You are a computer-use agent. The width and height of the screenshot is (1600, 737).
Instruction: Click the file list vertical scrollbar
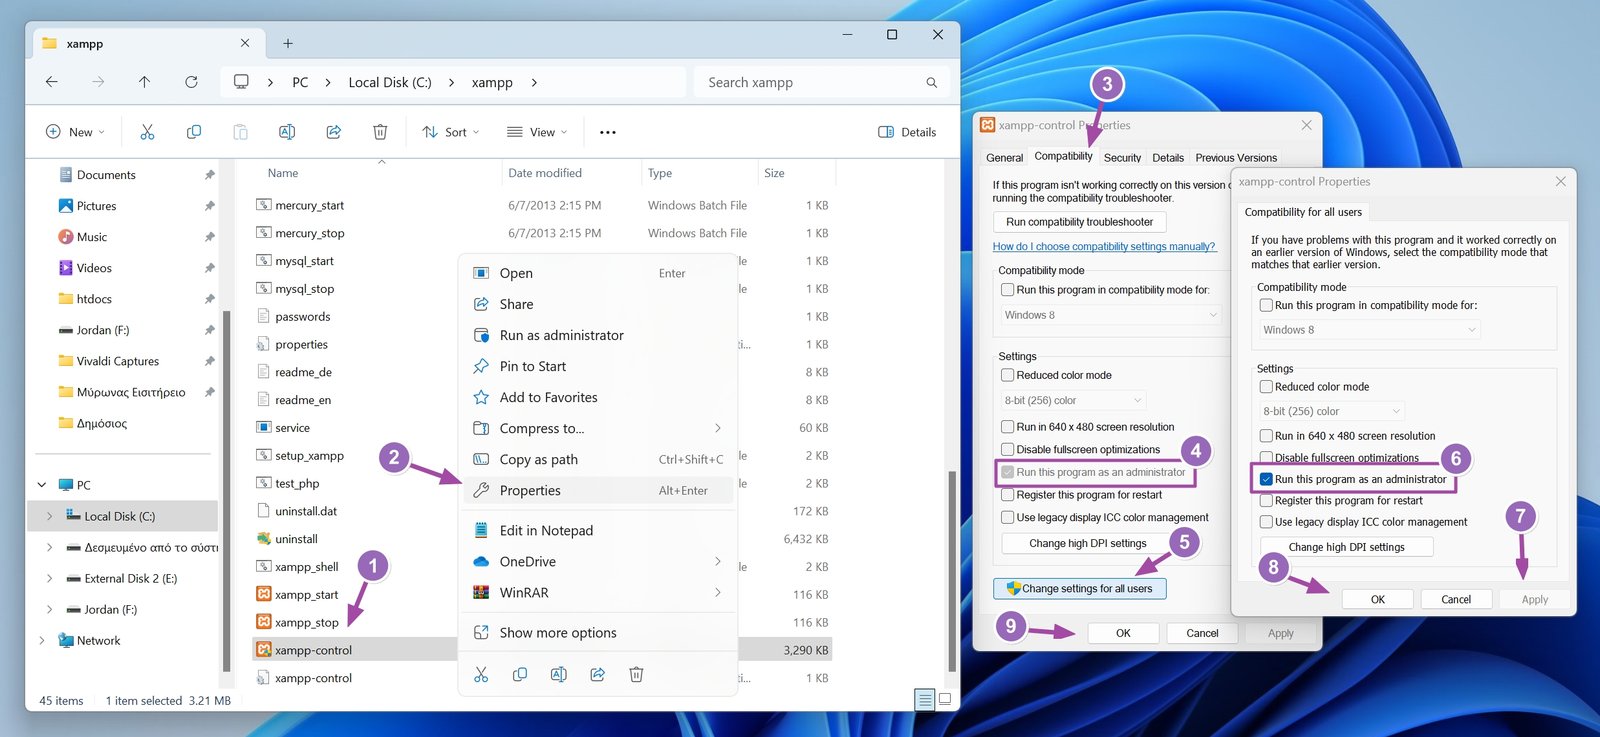pyautogui.click(x=952, y=570)
